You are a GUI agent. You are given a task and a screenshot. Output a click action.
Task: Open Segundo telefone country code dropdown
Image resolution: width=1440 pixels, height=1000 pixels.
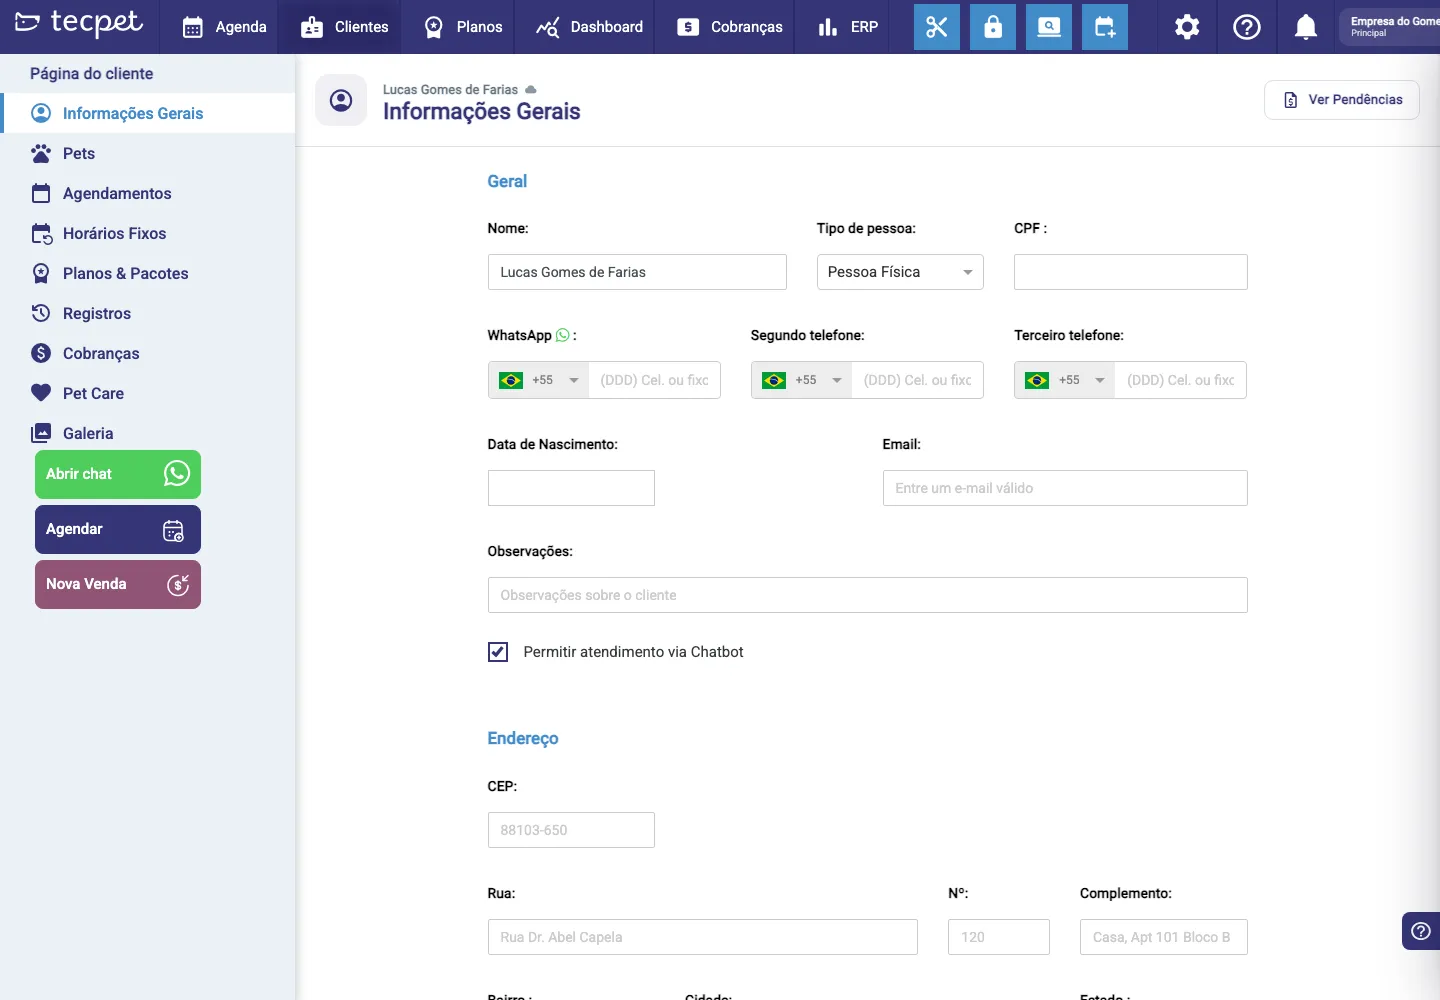pos(802,380)
